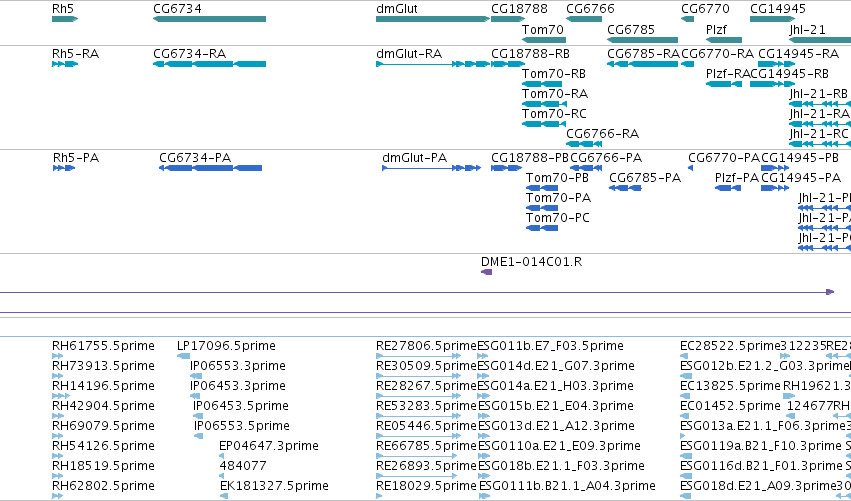The height and width of the screenshot is (501, 851).
Task: Click the CG6734-PA protein glyph
Action: (211, 168)
